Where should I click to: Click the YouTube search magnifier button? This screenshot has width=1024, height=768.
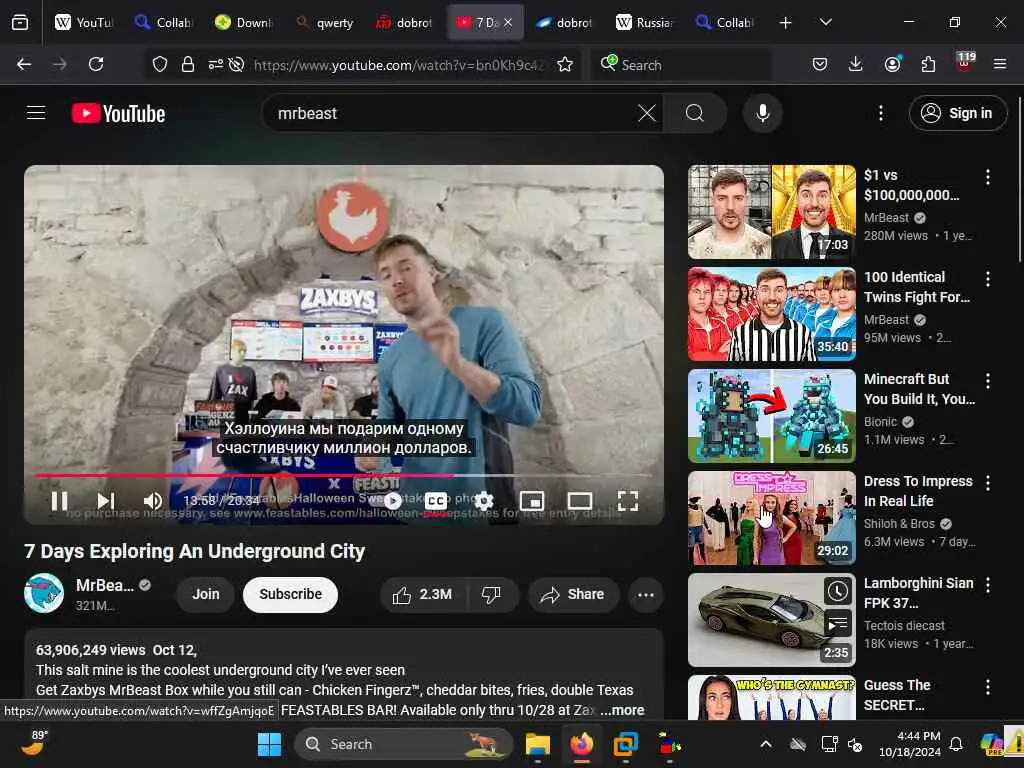click(695, 113)
